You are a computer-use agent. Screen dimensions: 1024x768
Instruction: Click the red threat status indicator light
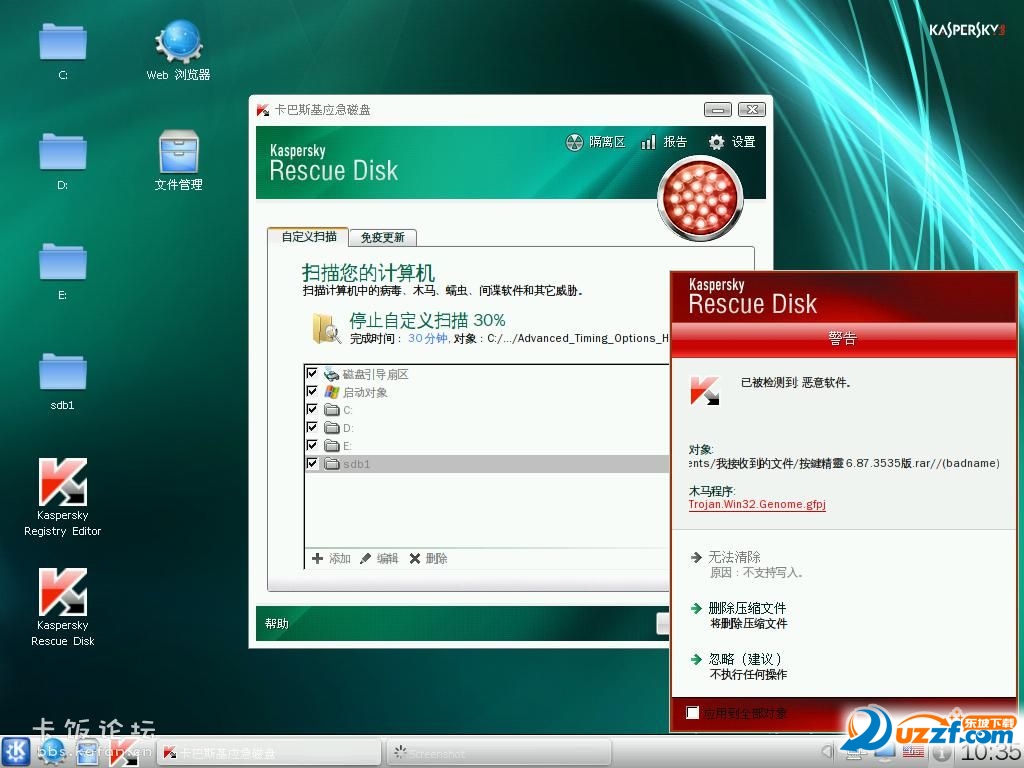tap(700, 197)
